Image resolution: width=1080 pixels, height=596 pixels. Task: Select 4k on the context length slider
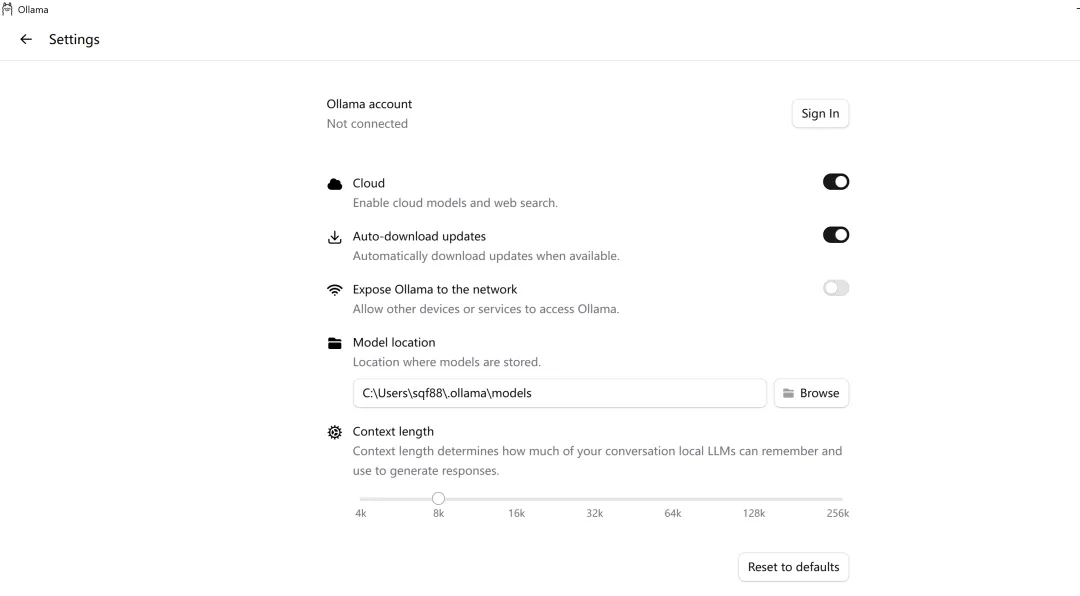[361, 499]
